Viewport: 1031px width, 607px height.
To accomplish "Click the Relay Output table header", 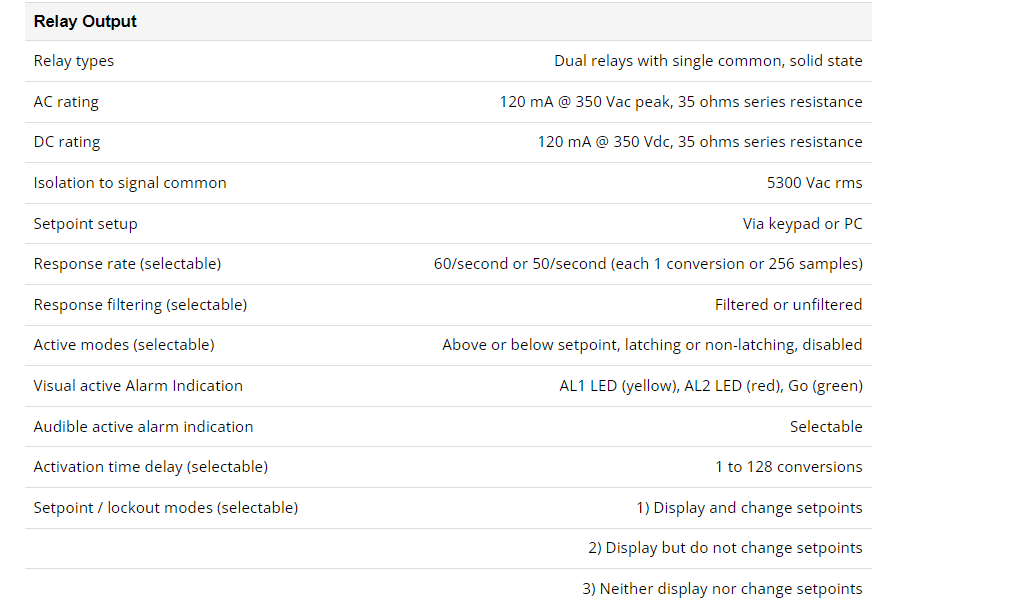I will tap(85, 21).
